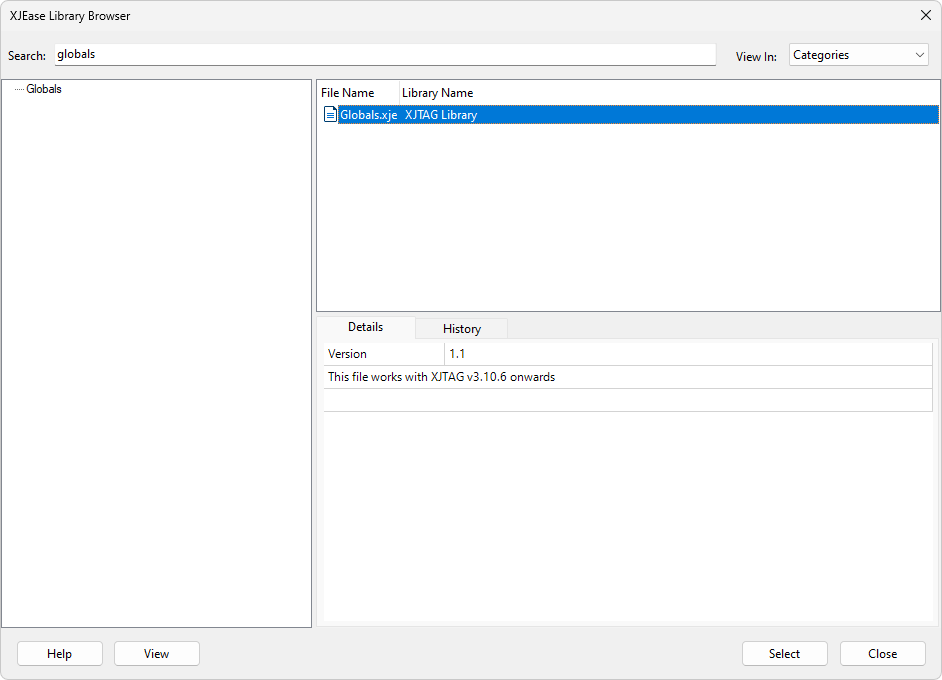This screenshot has width=942, height=680.
Task: Sort by the Library Name column header
Action: point(437,93)
